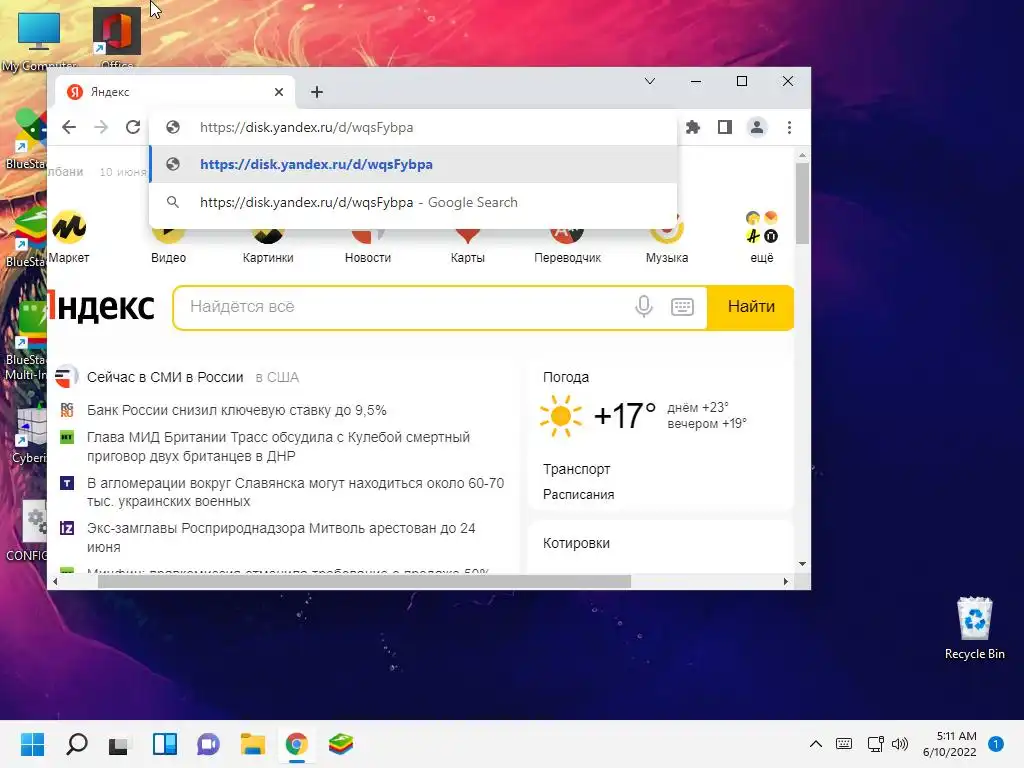
Task: Focus the Найдётся всё search field
Action: point(405,307)
